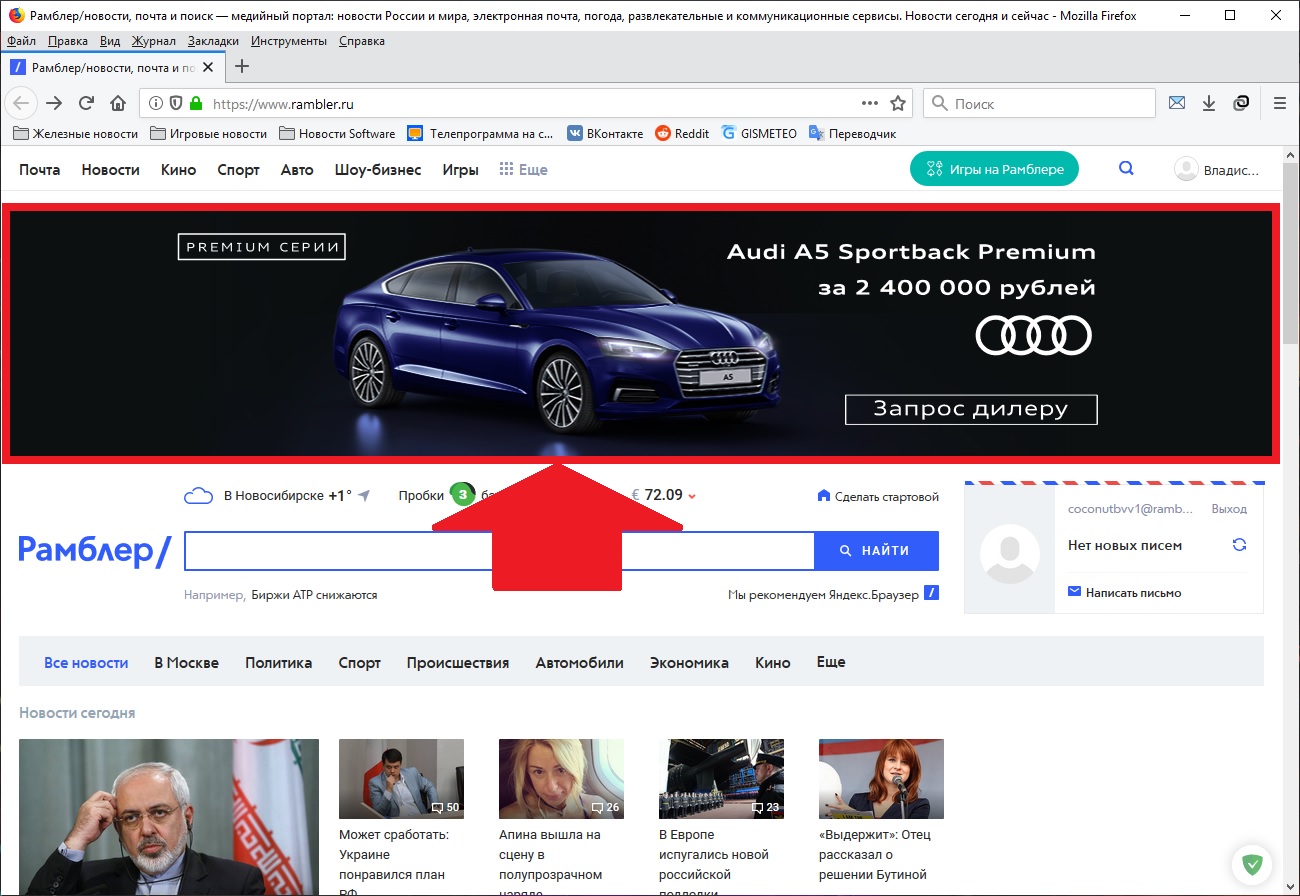Open Железные новости bookmark folder

(75, 133)
